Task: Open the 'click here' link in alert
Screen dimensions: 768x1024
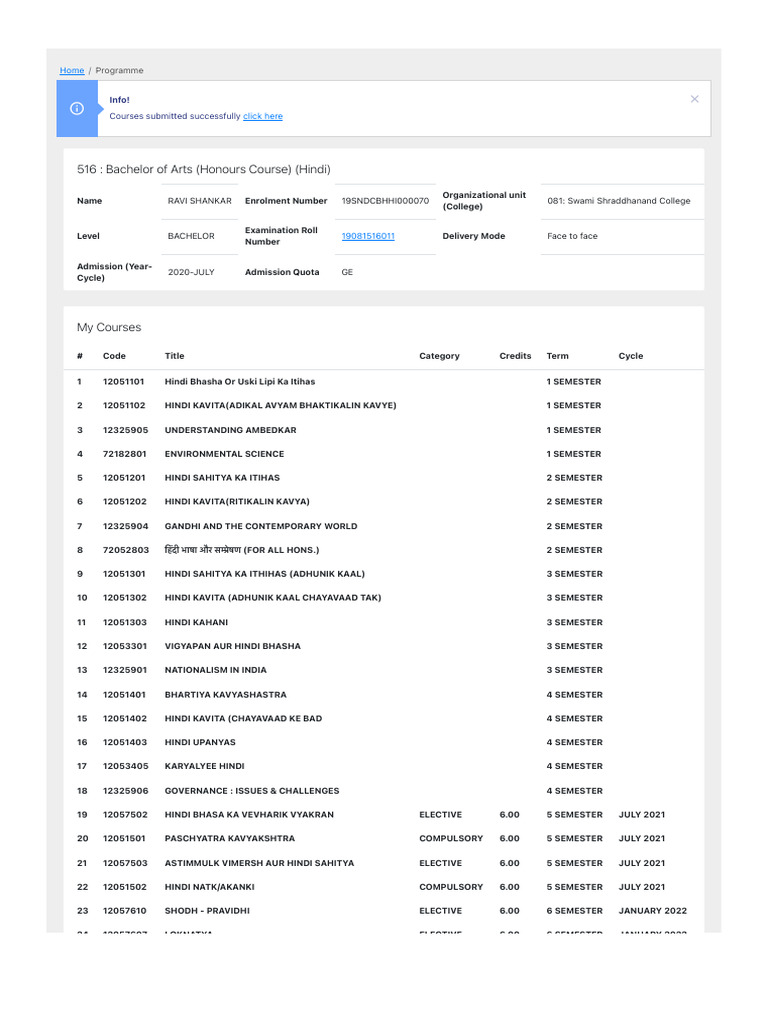Action: click(x=262, y=117)
